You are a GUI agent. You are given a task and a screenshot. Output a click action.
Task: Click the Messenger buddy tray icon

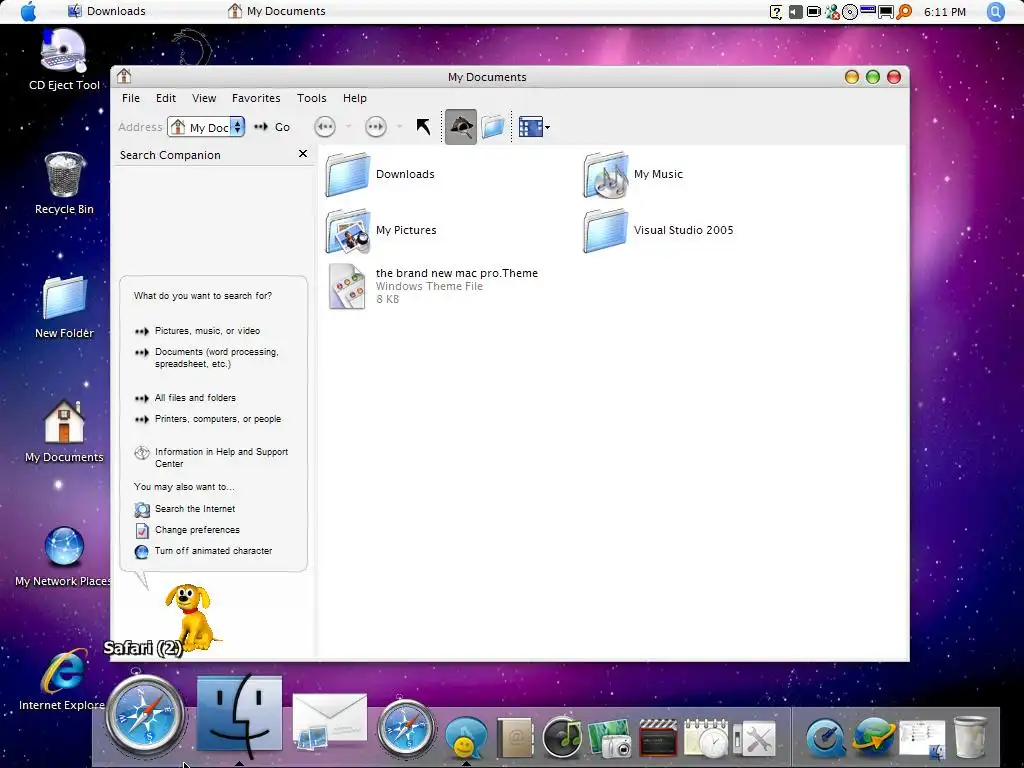coord(832,12)
